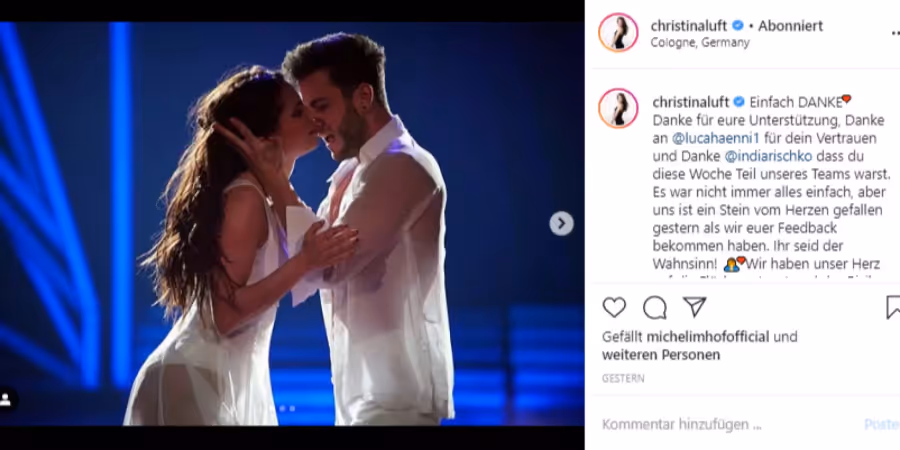Toggle the Abonniert subscription status
Image resolution: width=900 pixels, height=450 pixels.
[x=790, y=26]
